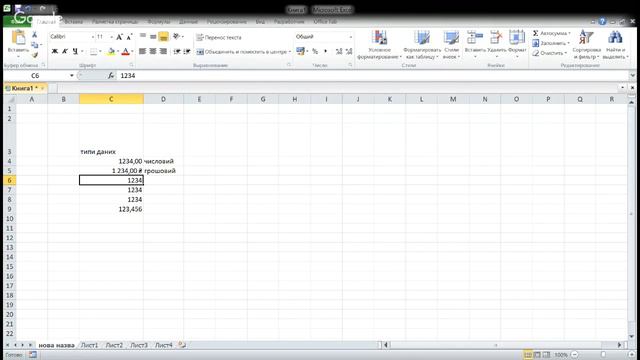
Task: Activate the Format Painter brush
Action: [x=35, y=55]
